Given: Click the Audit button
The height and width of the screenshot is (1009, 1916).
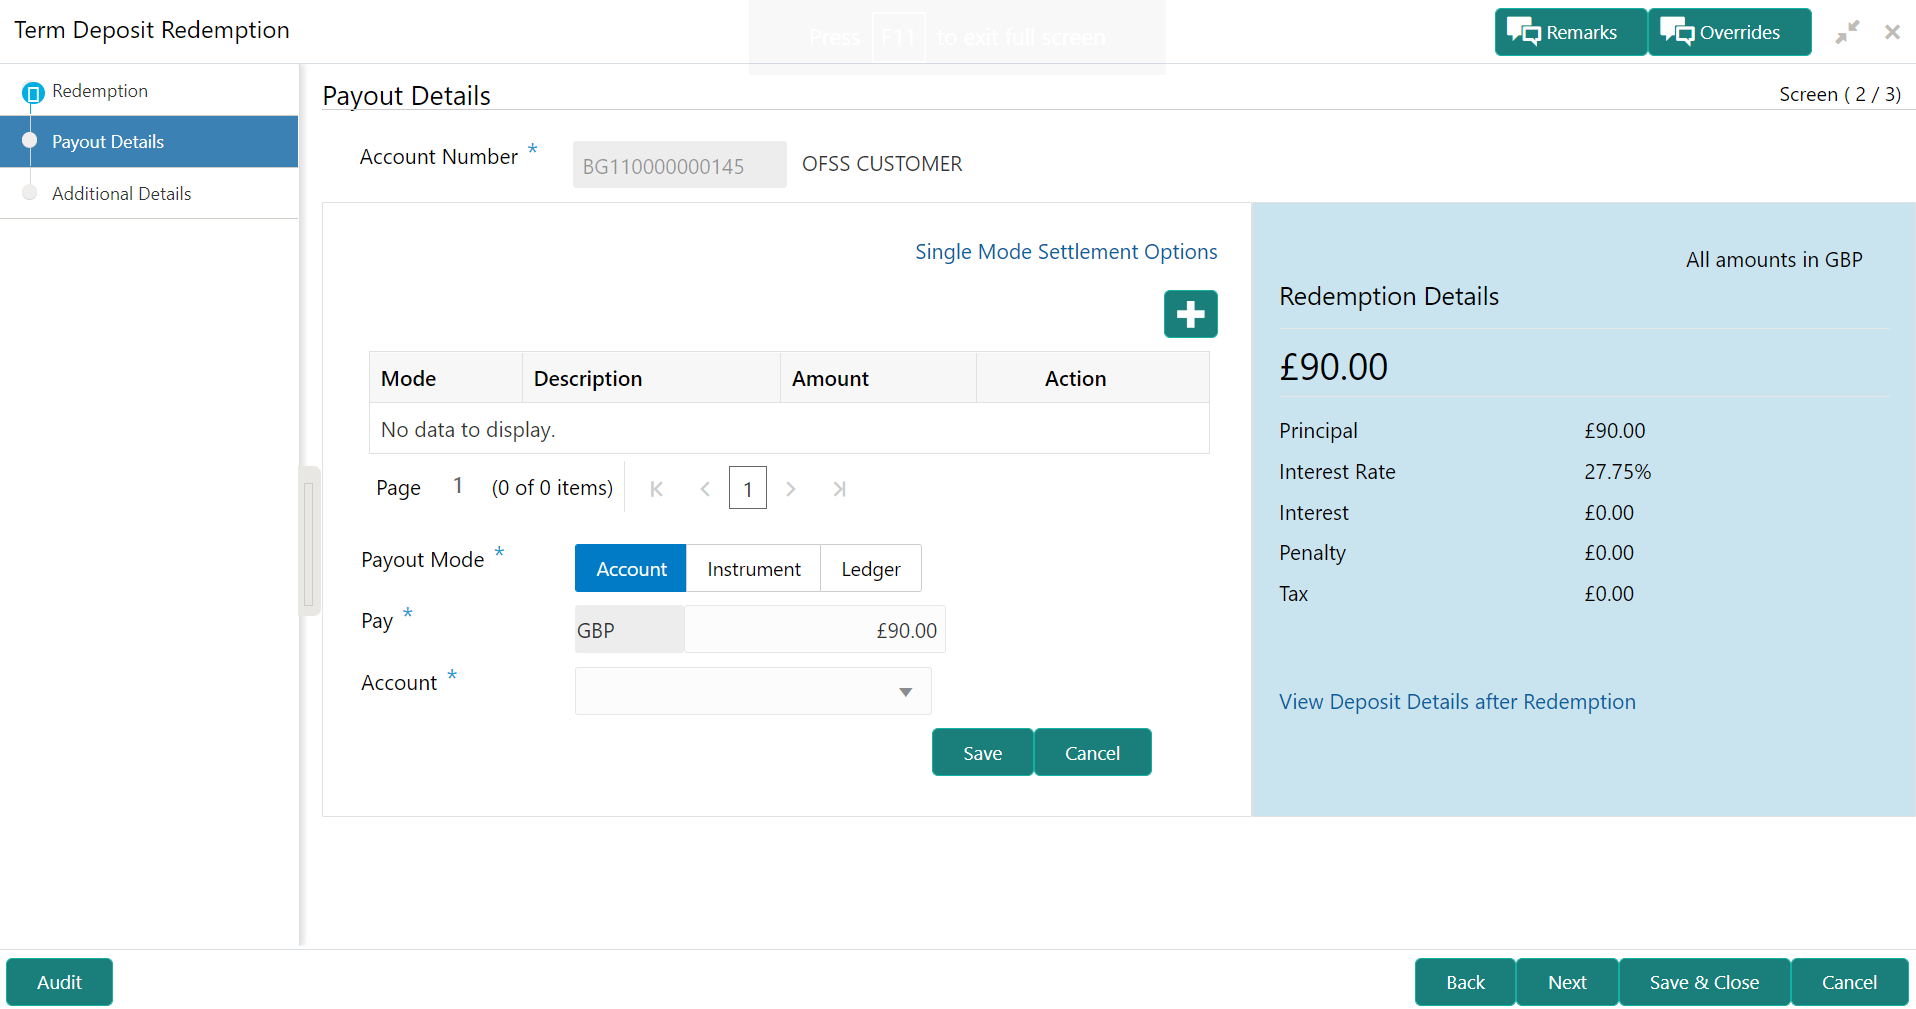Looking at the screenshot, I should click(59, 982).
